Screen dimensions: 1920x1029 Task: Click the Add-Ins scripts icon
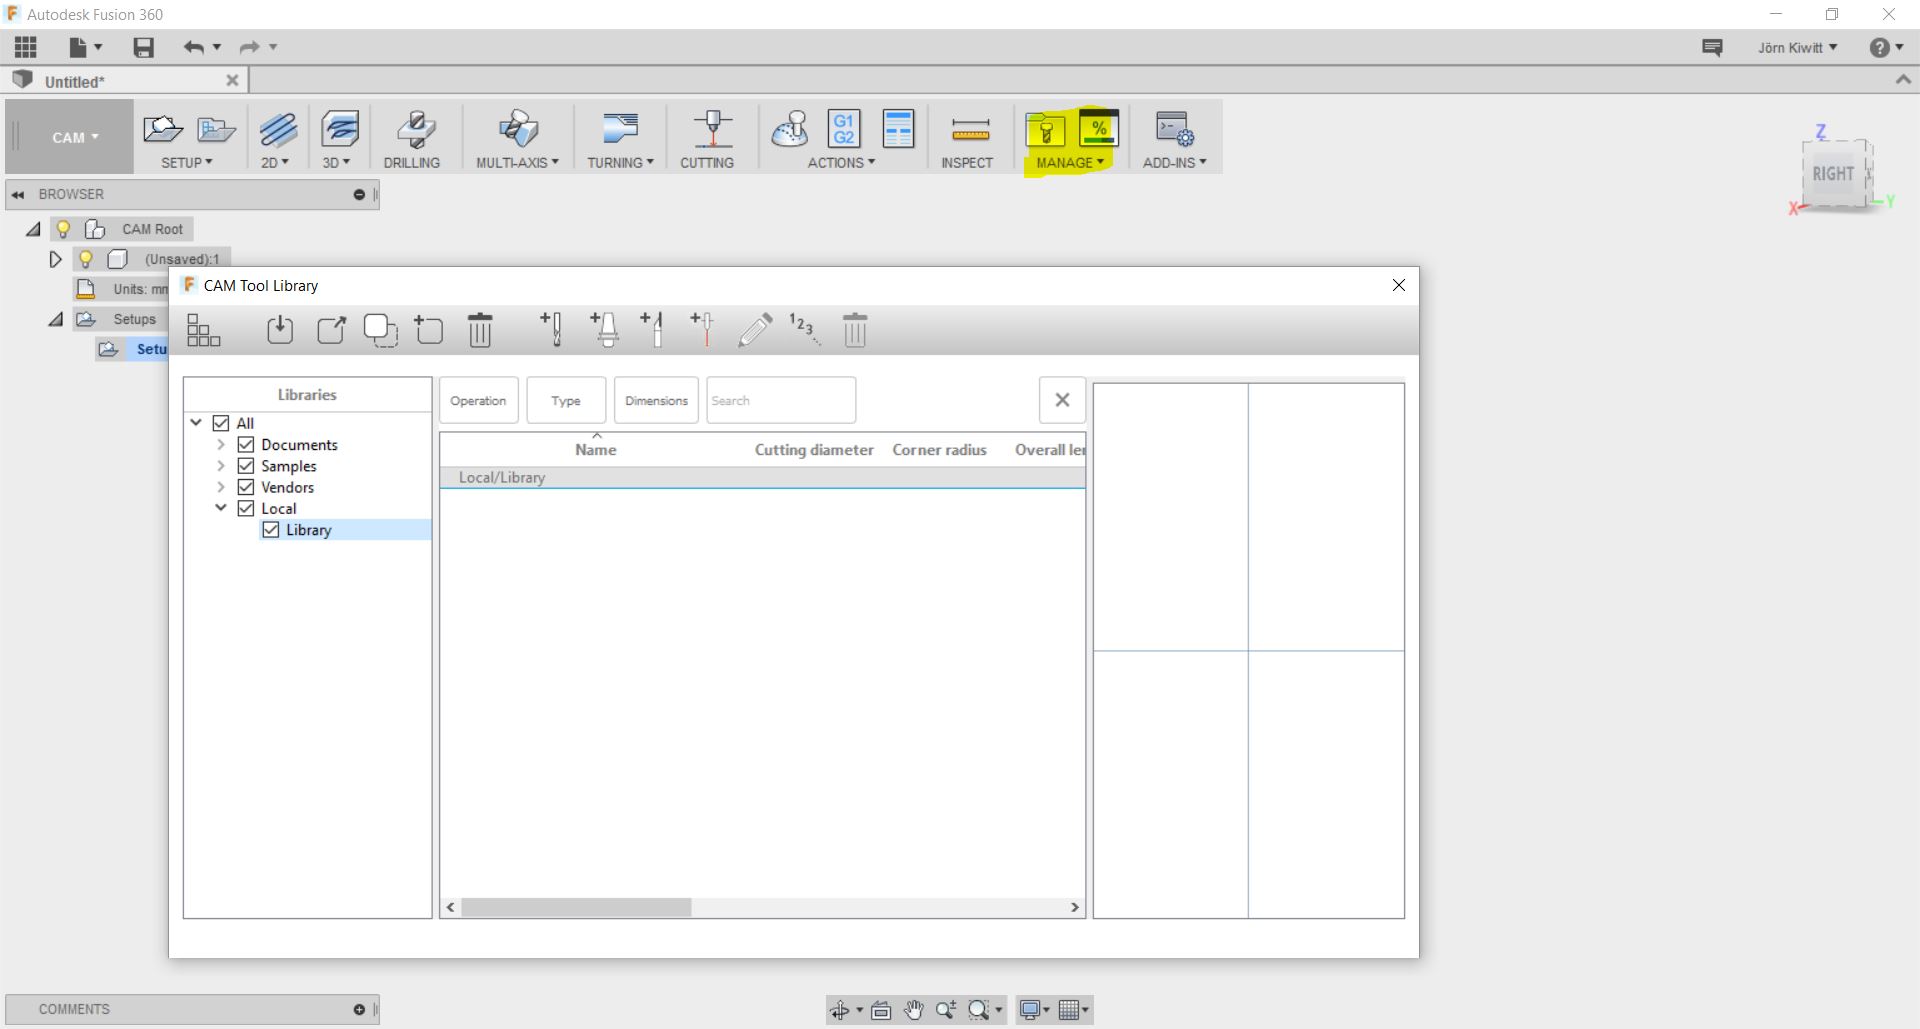pyautogui.click(x=1174, y=130)
